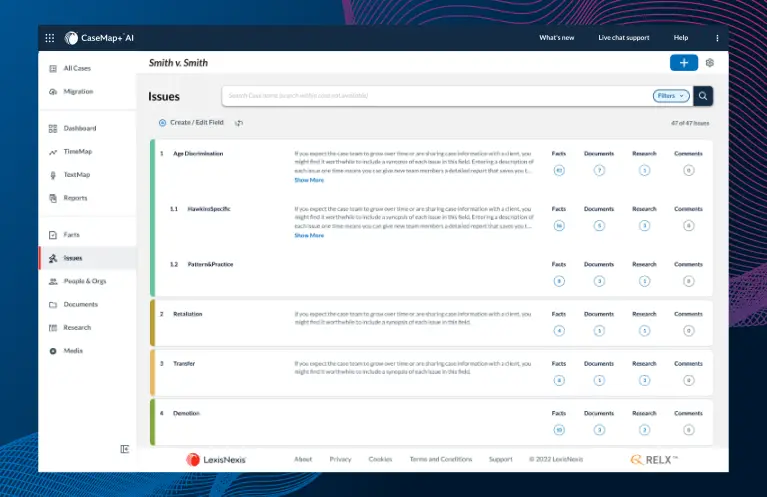Select the Pattern&Practice sub-issue
This screenshot has height=497, width=767.
click(210, 264)
